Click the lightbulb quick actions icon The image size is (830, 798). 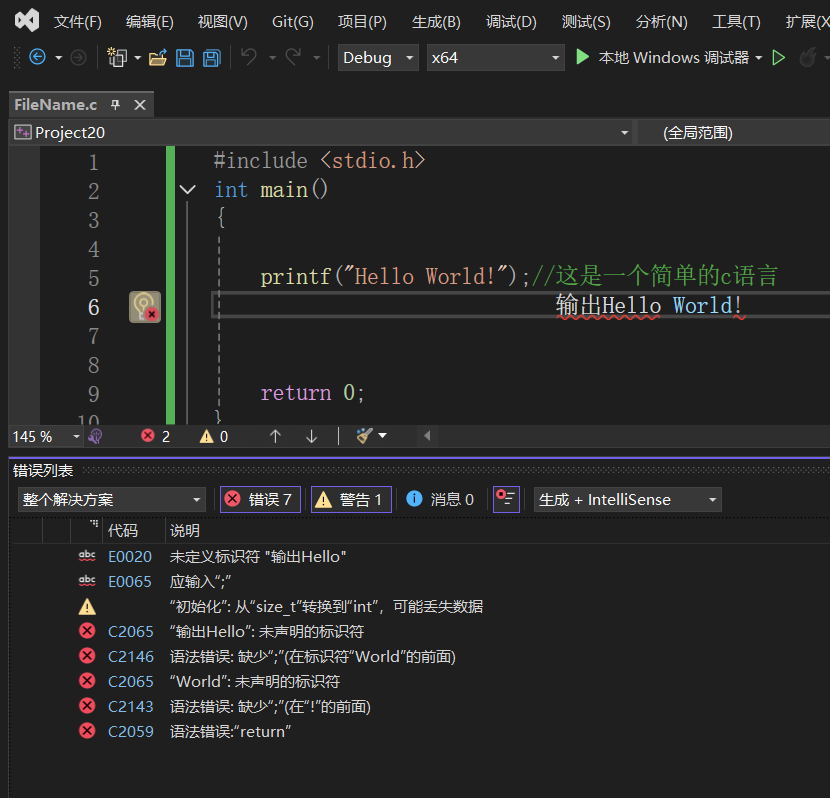144,307
